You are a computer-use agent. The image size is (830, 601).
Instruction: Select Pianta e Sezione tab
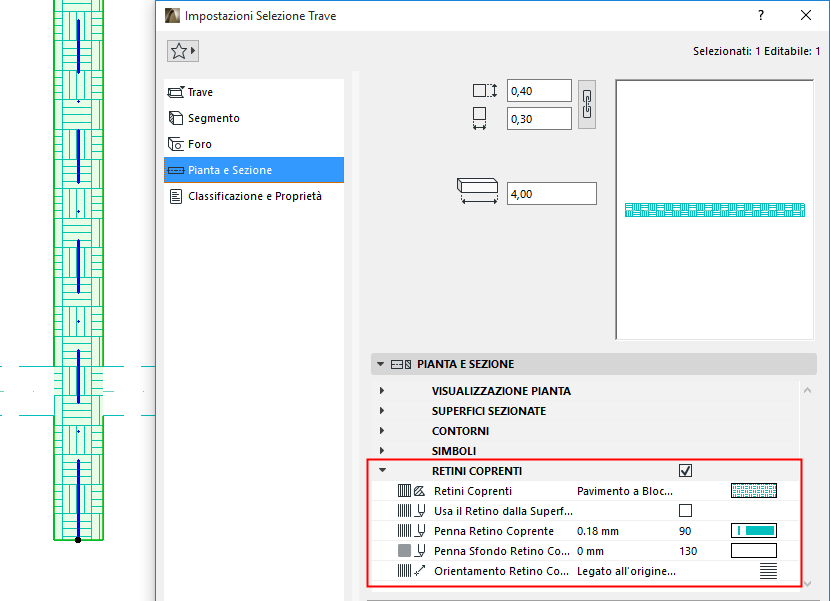(x=254, y=170)
